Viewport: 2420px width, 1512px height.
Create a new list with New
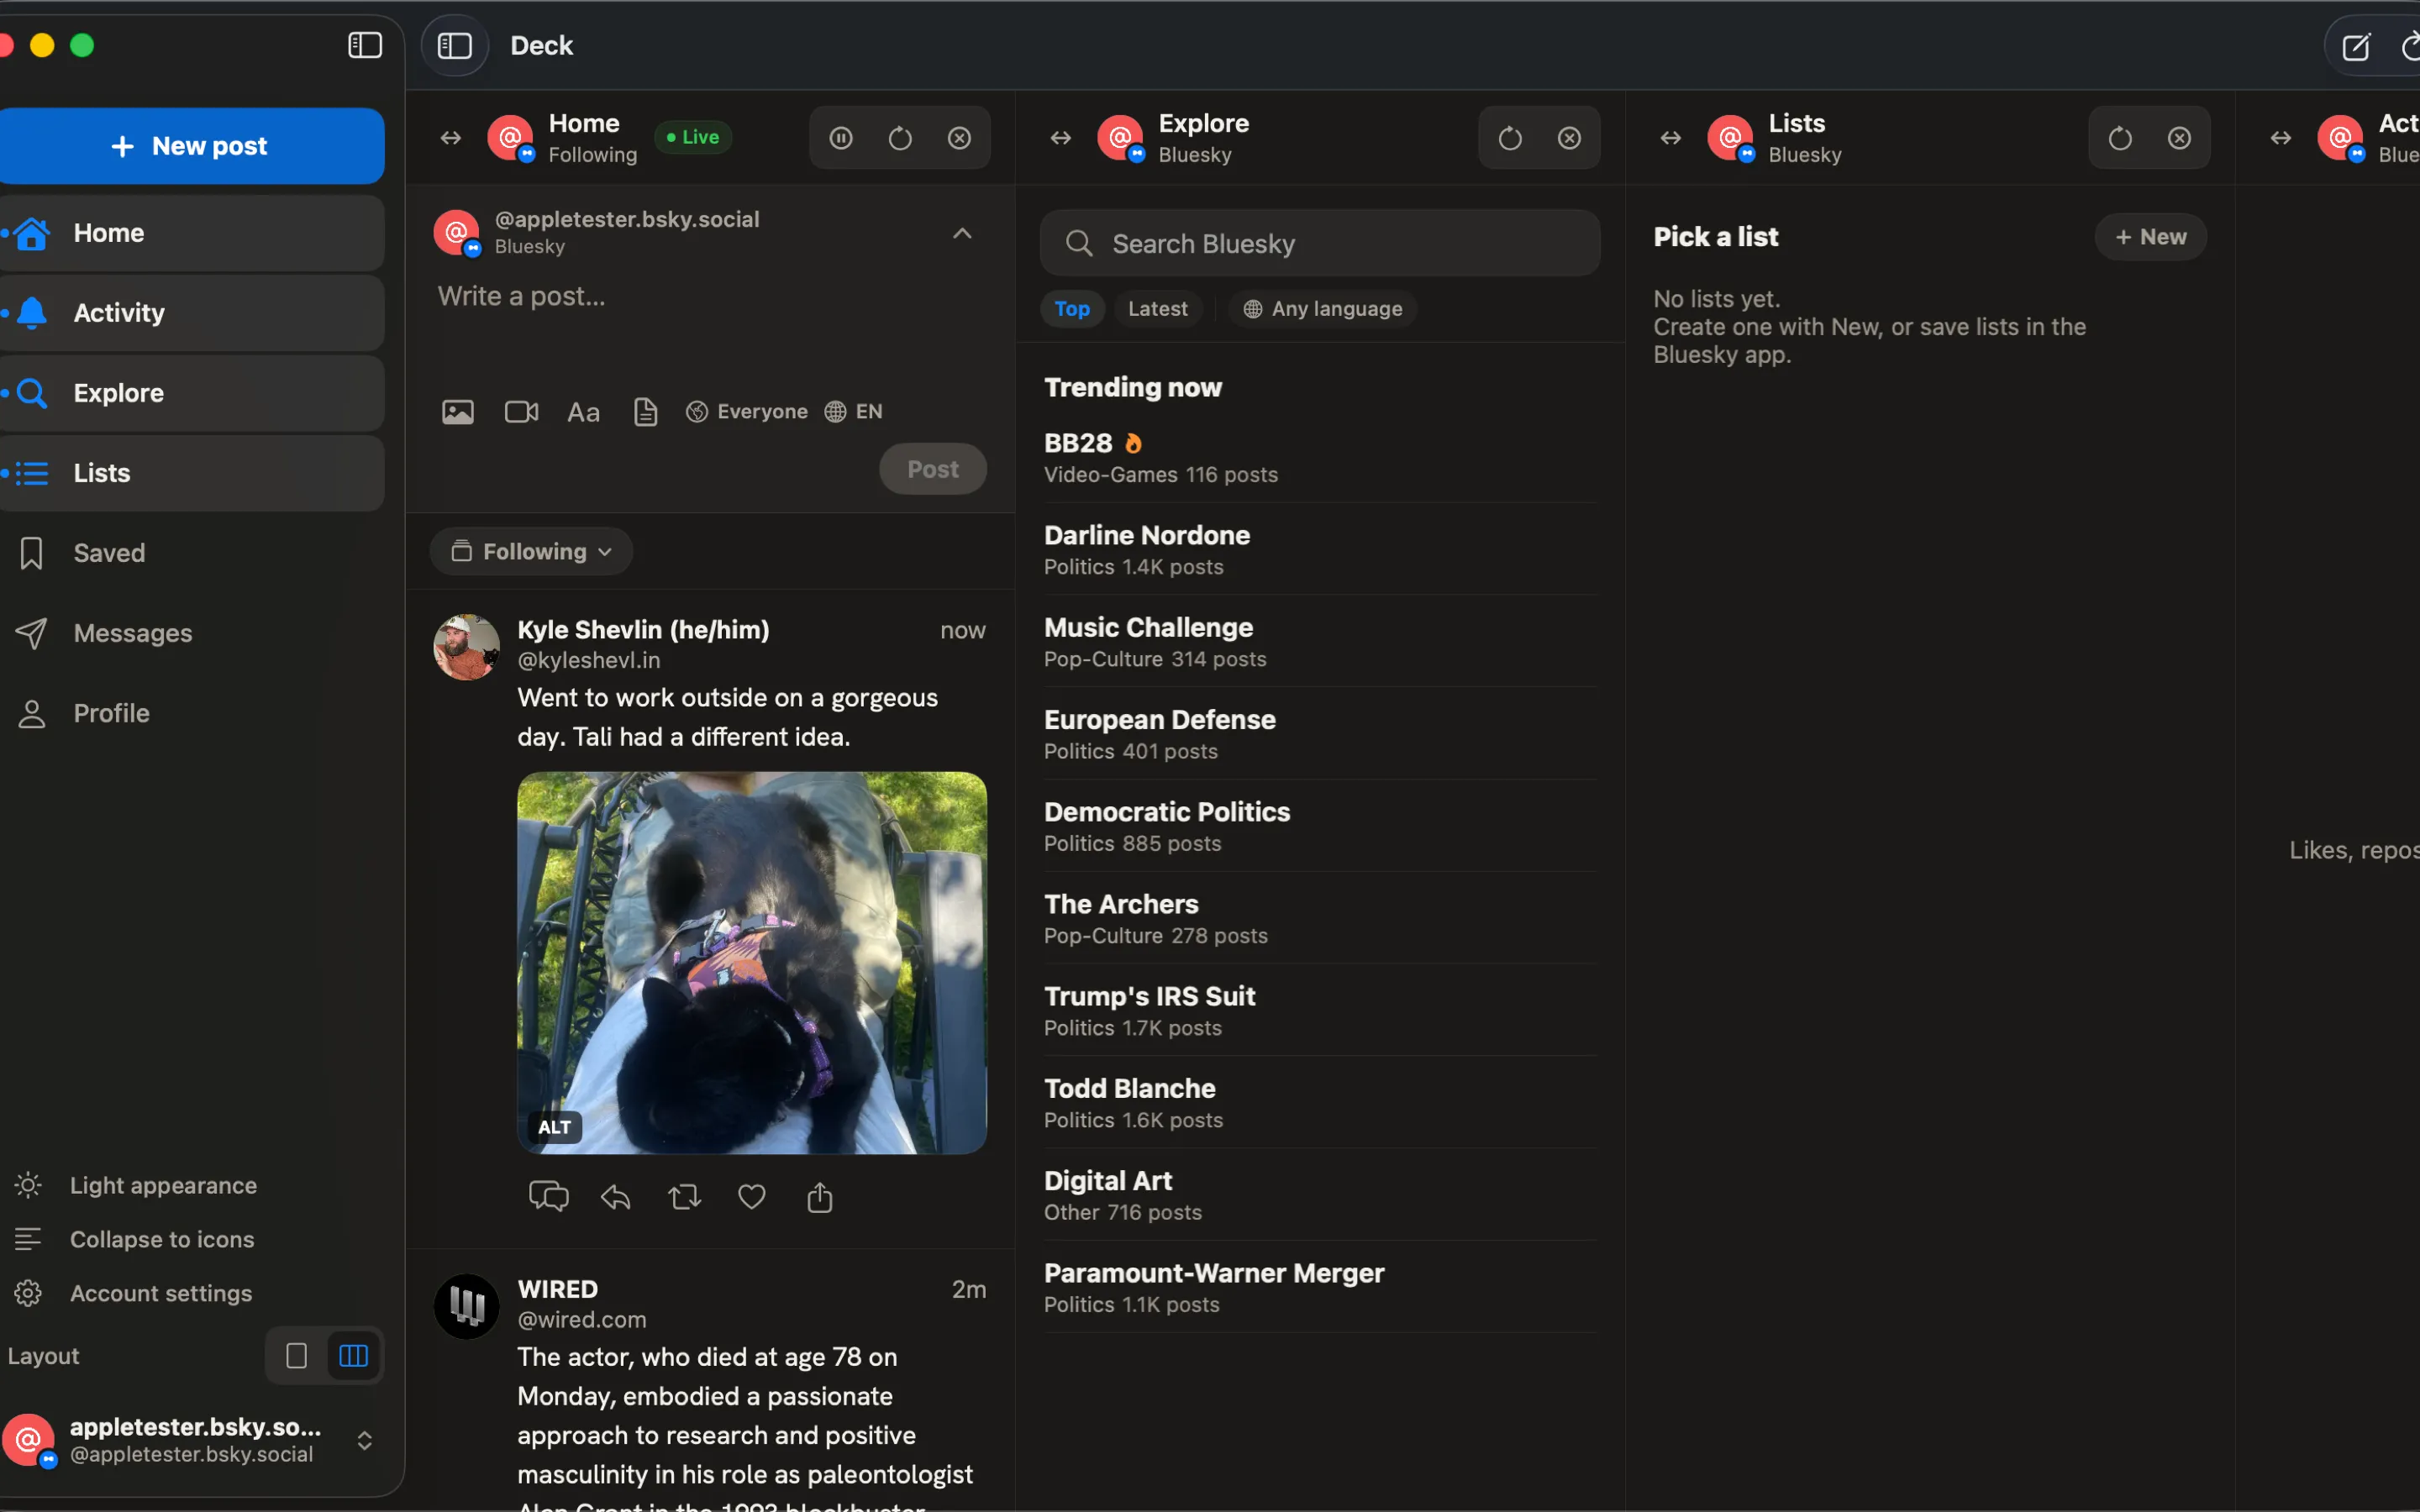point(2150,237)
